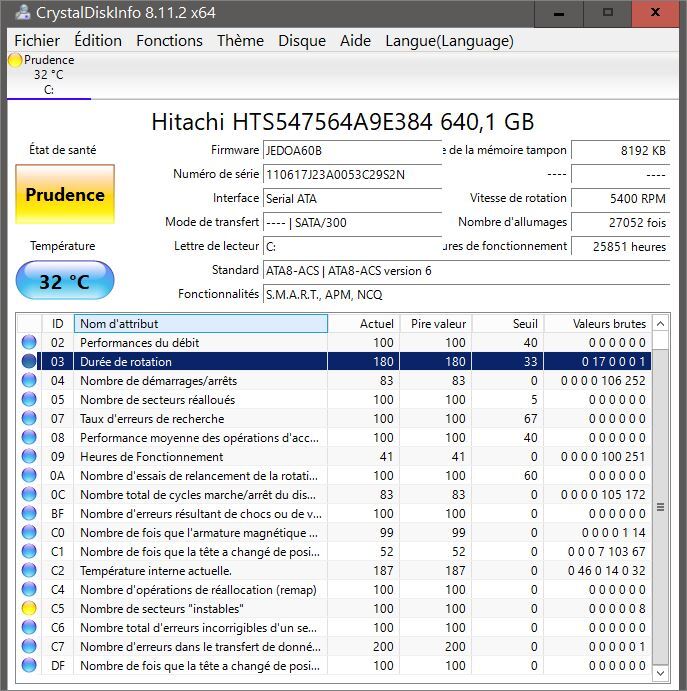Click the Actuel column header
This screenshot has height=691, width=687.
pyautogui.click(x=364, y=324)
